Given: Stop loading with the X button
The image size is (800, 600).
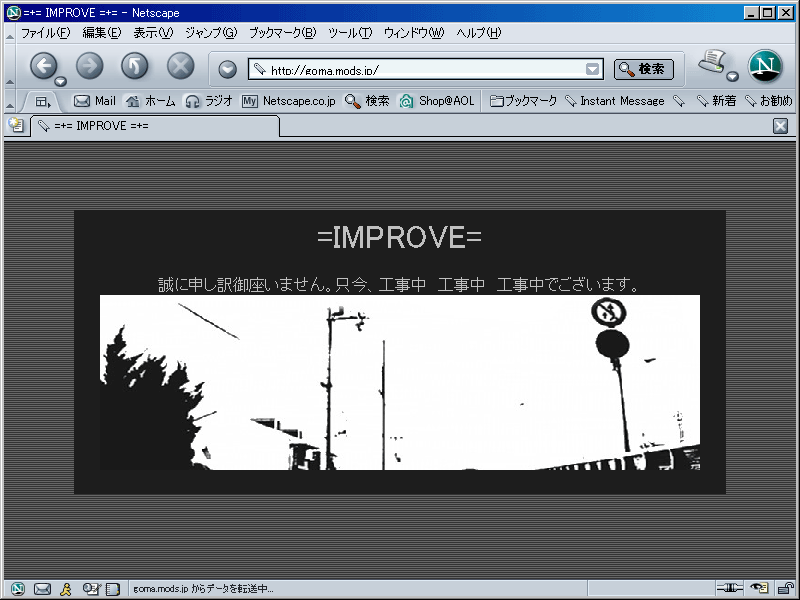Looking at the screenshot, I should click(181, 66).
